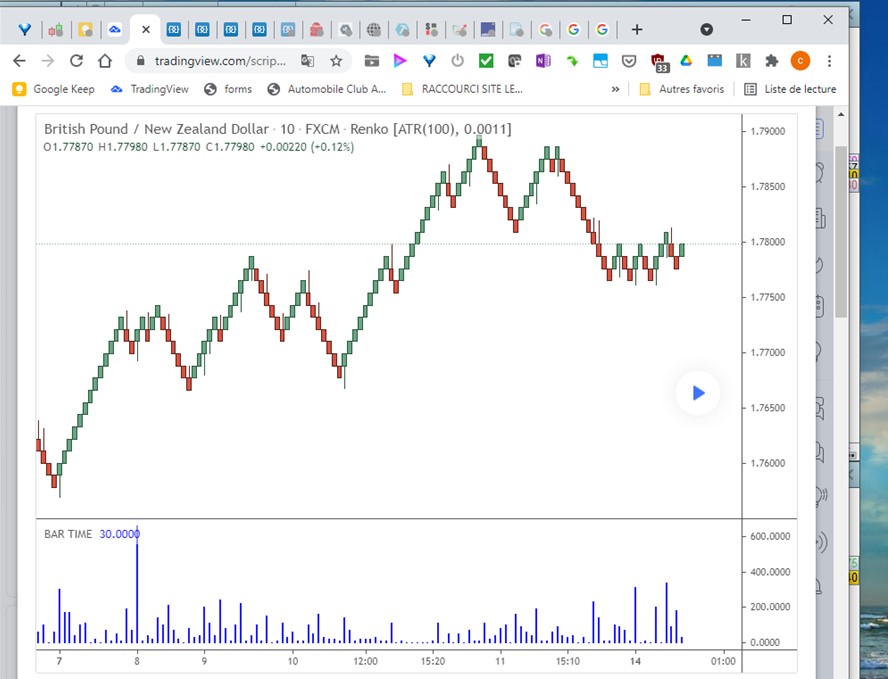The image size is (888, 679).
Task: Play the chart replay button
Action: point(698,393)
